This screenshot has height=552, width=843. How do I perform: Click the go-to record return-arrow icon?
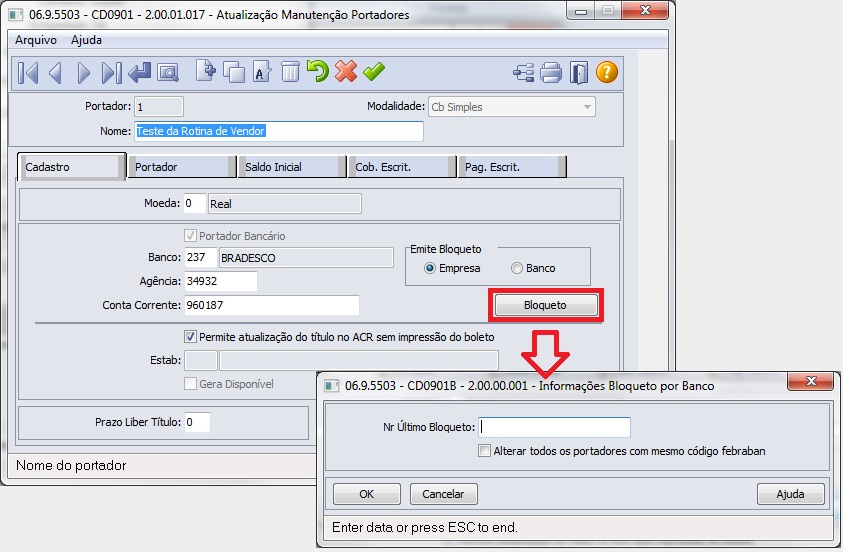(x=140, y=72)
